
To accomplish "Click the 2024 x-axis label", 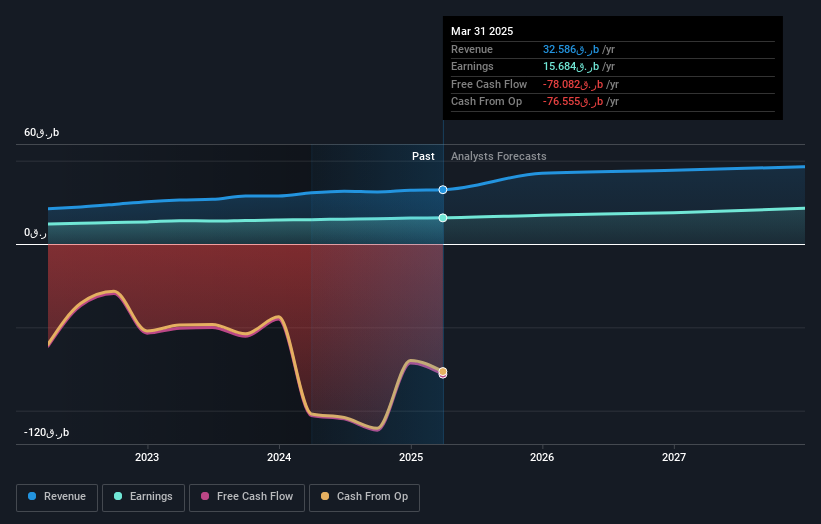I will point(279,457).
